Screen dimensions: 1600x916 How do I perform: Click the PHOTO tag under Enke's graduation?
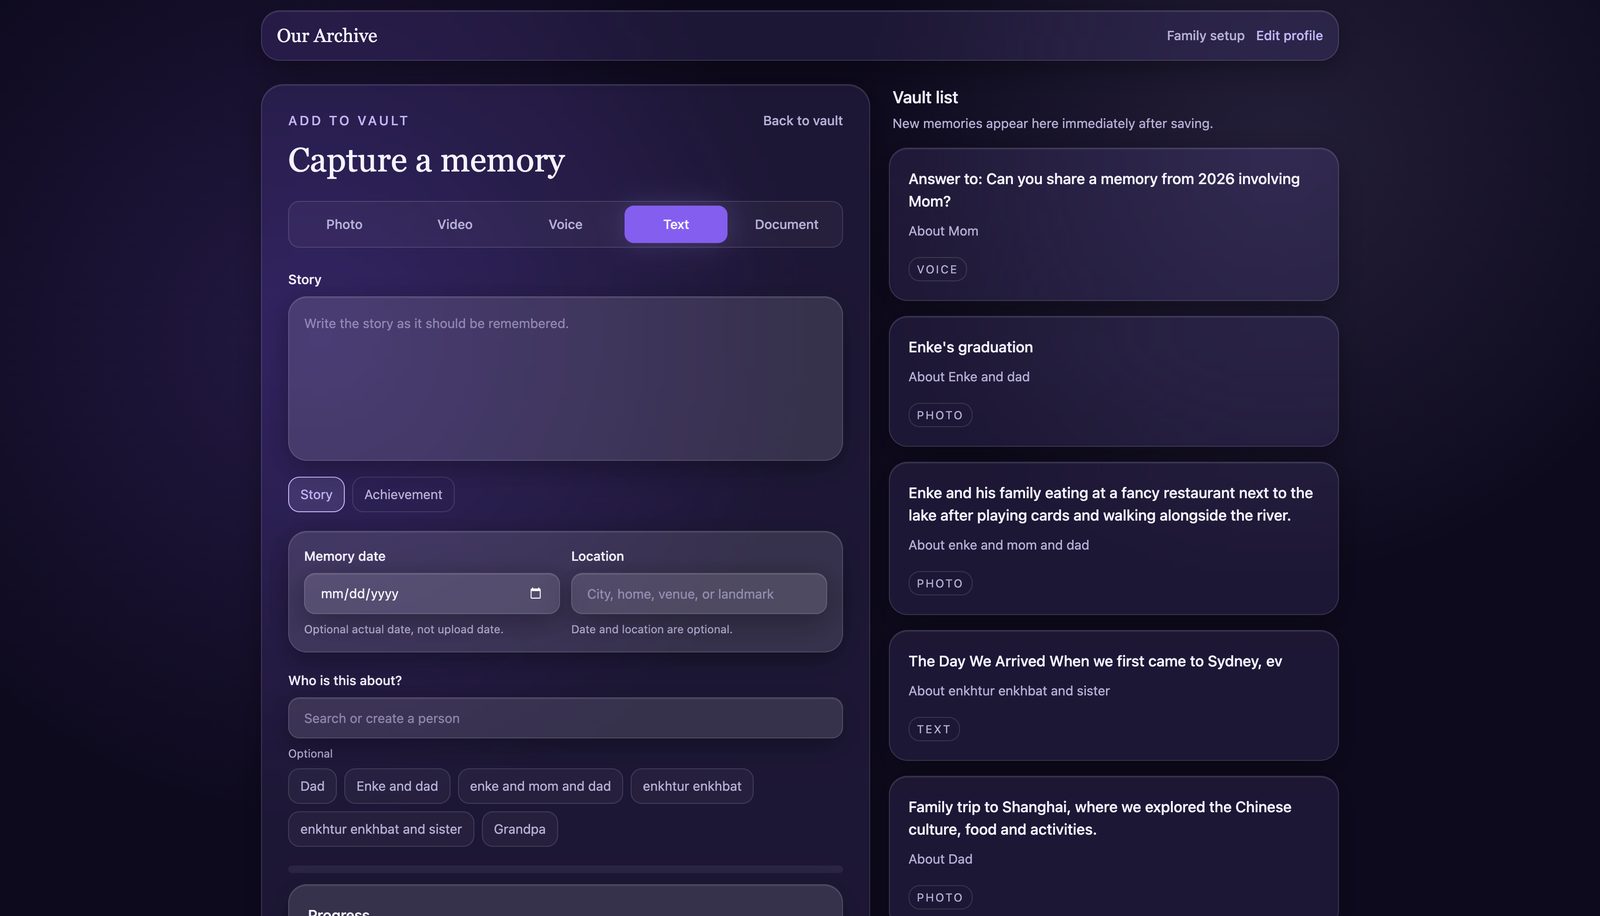pos(940,415)
